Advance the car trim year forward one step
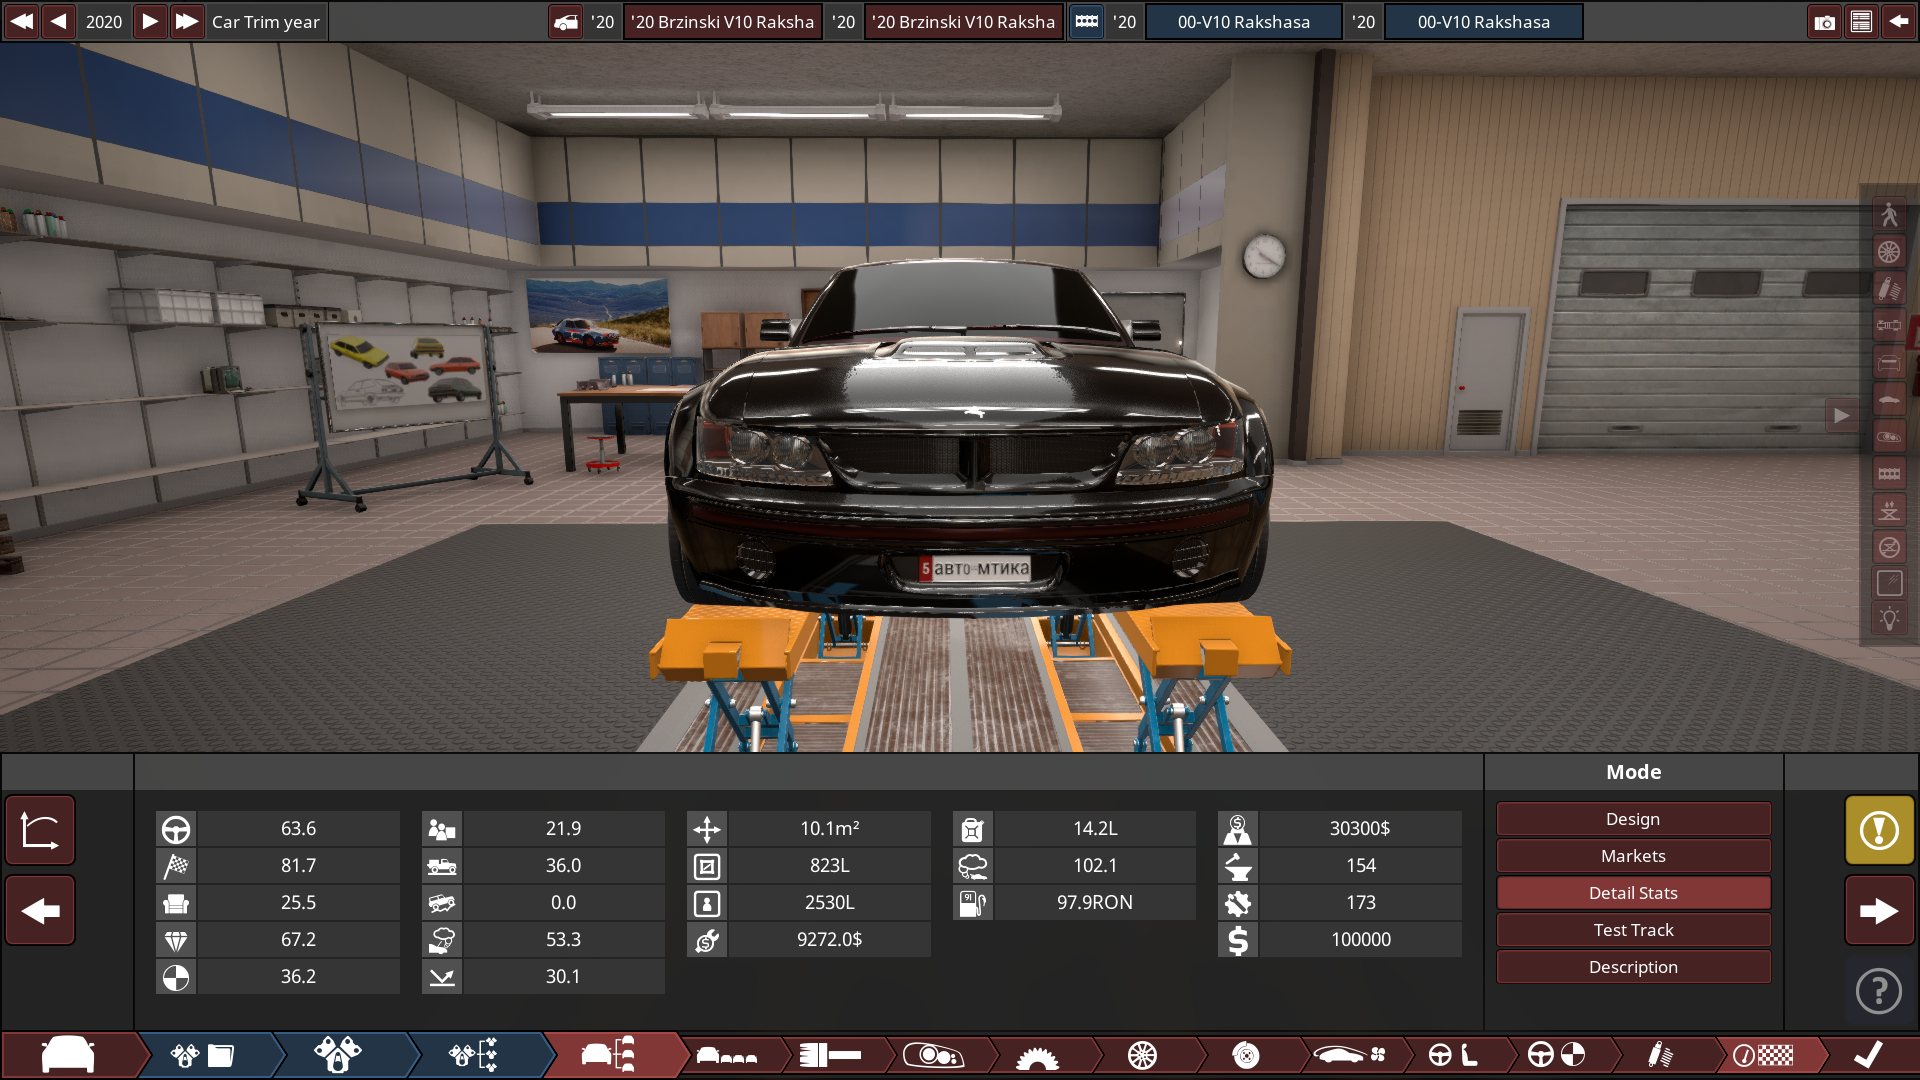Viewport: 1920px width, 1080px height. pyautogui.click(x=149, y=22)
